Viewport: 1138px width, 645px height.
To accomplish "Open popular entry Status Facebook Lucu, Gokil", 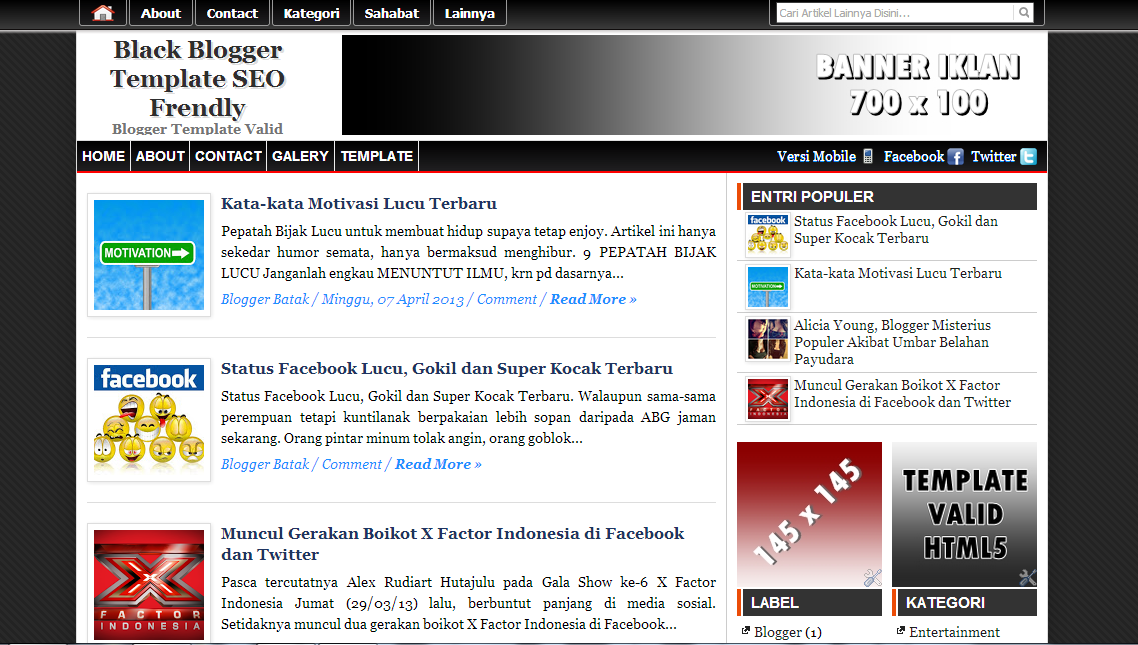I will coord(896,229).
